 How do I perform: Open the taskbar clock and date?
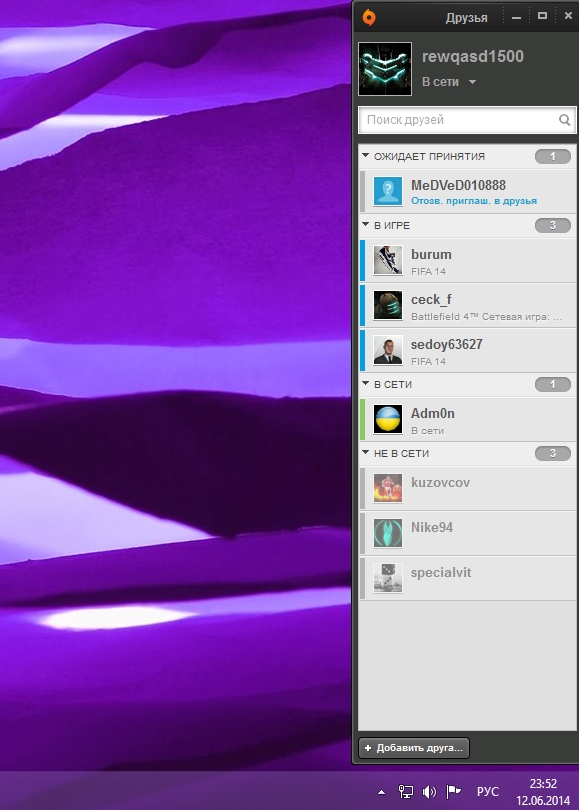(543, 792)
